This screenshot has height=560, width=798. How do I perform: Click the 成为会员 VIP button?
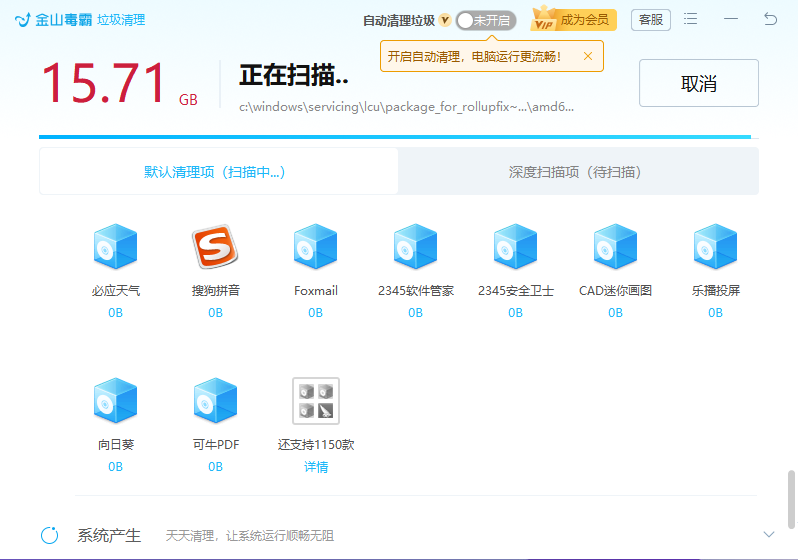pyautogui.click(x=573, y=19)
